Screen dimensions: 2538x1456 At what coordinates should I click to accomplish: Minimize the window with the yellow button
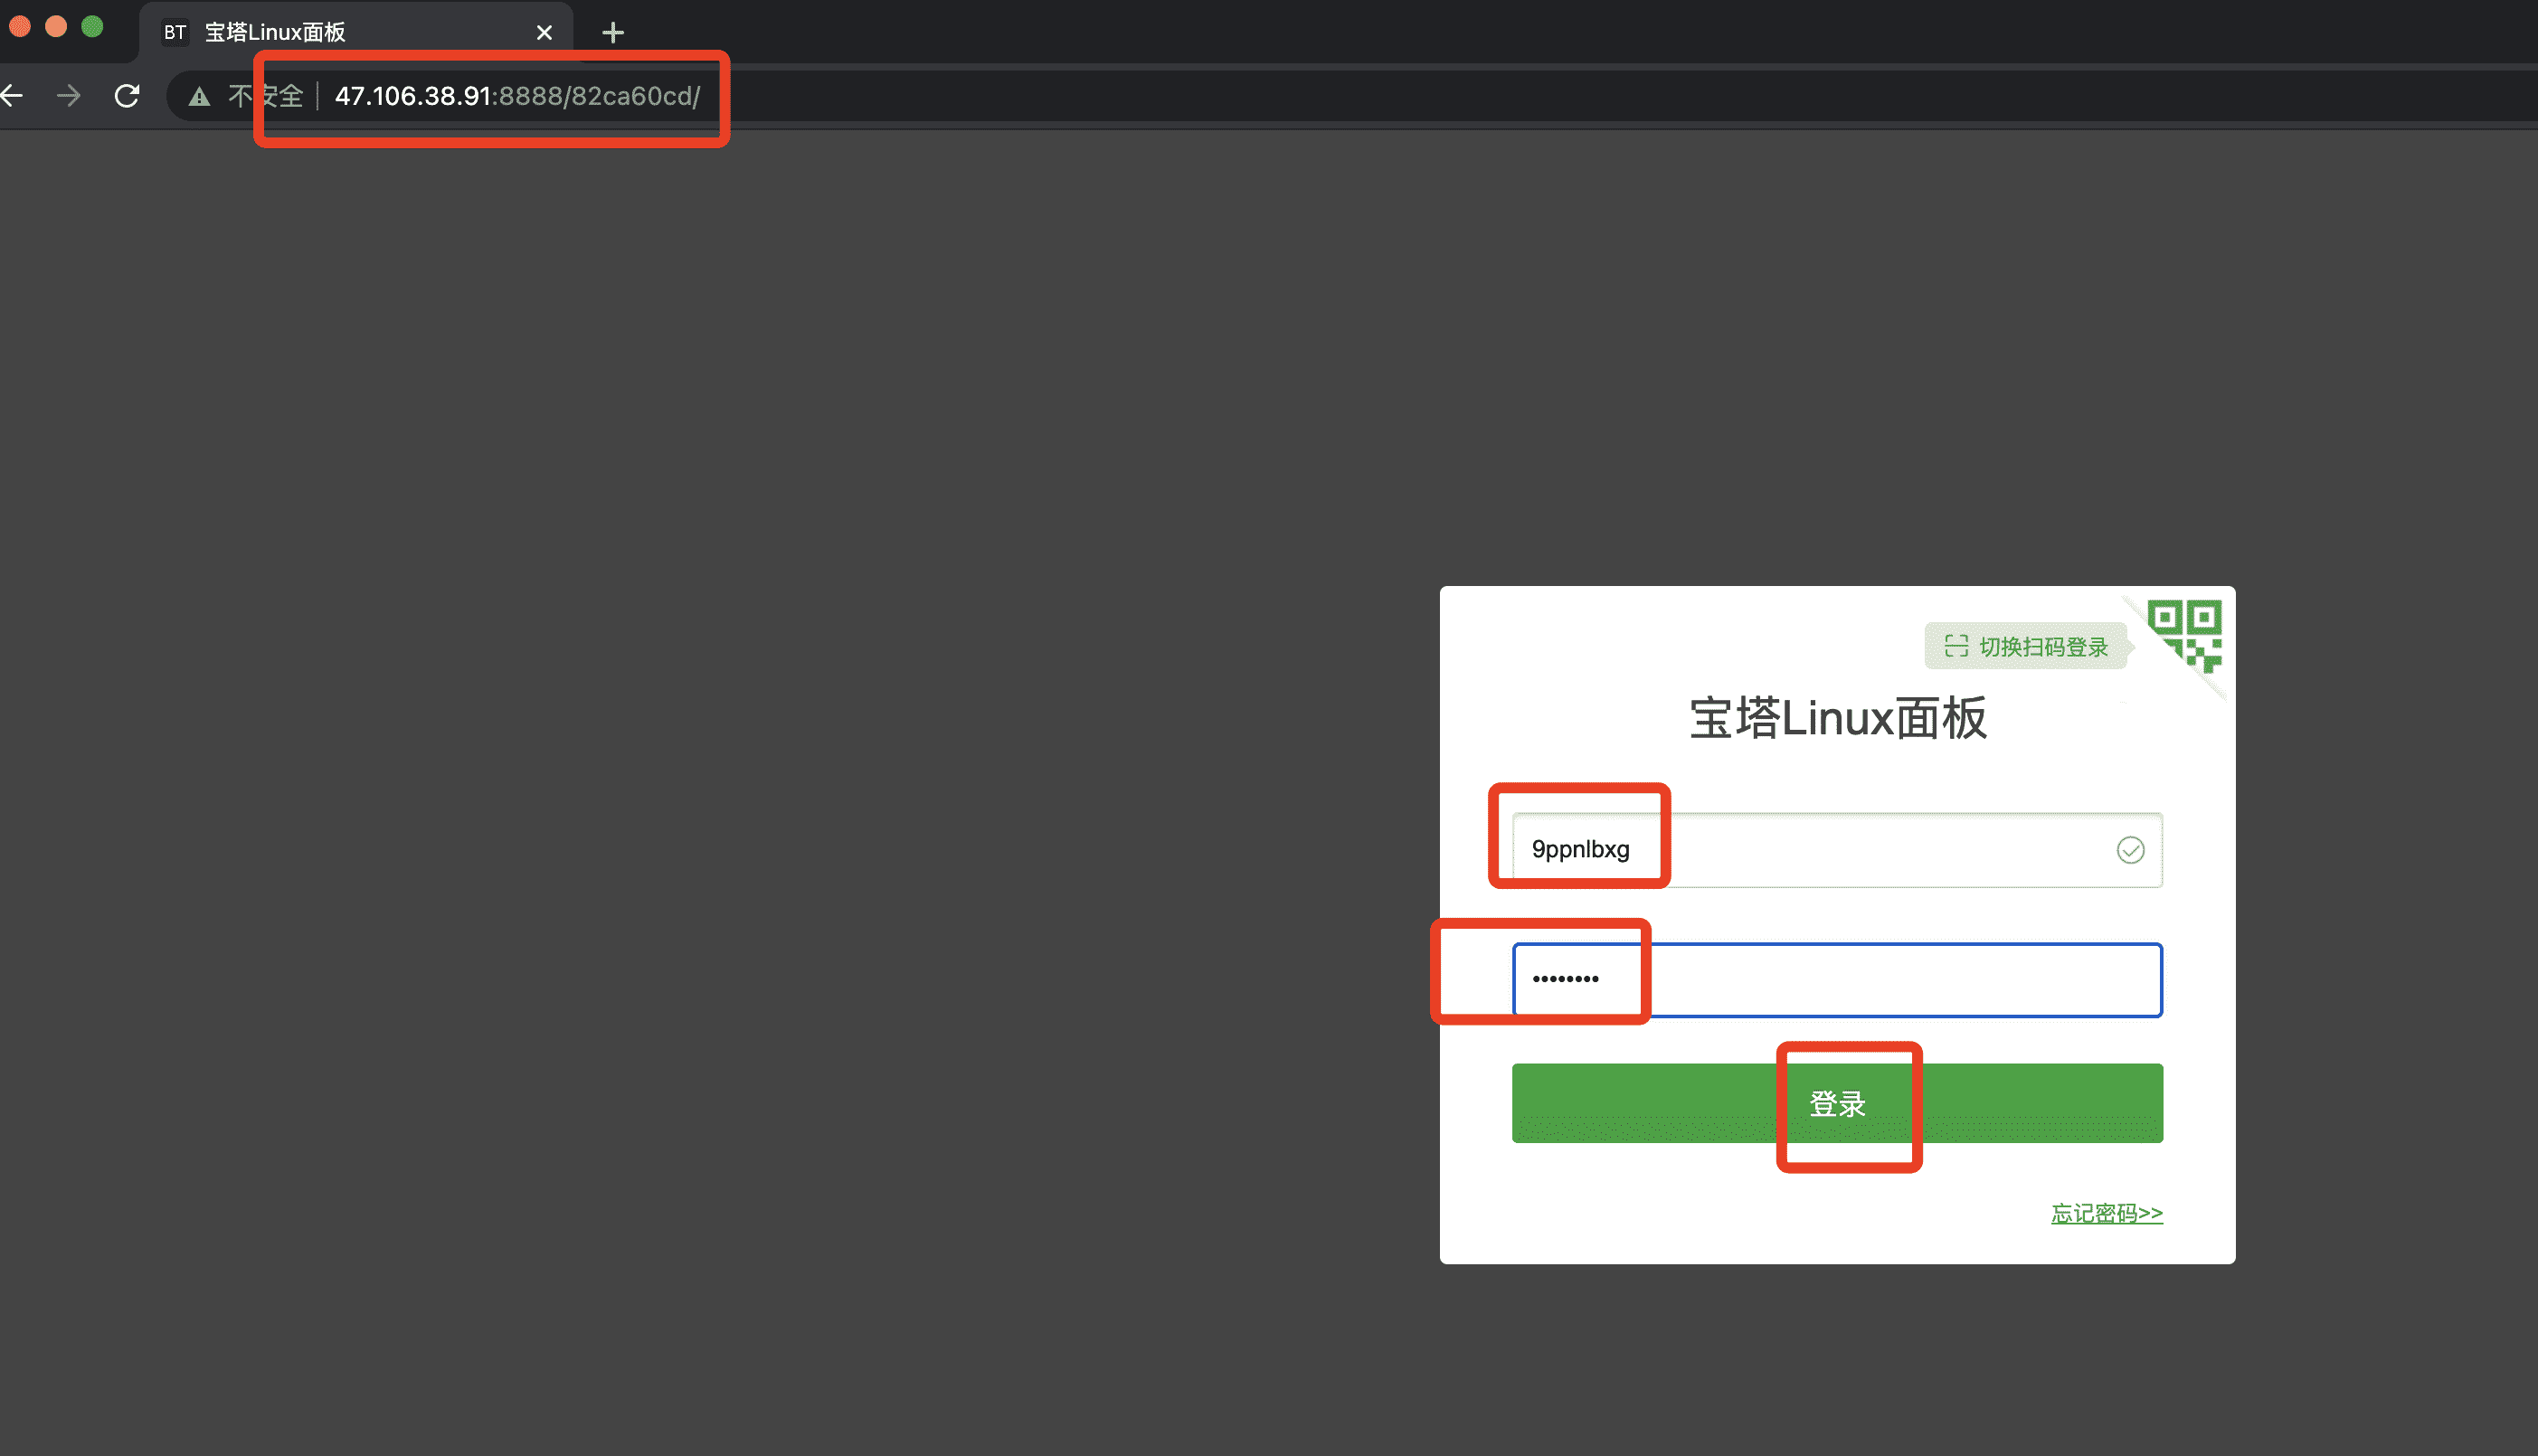(x=56, y=27)
